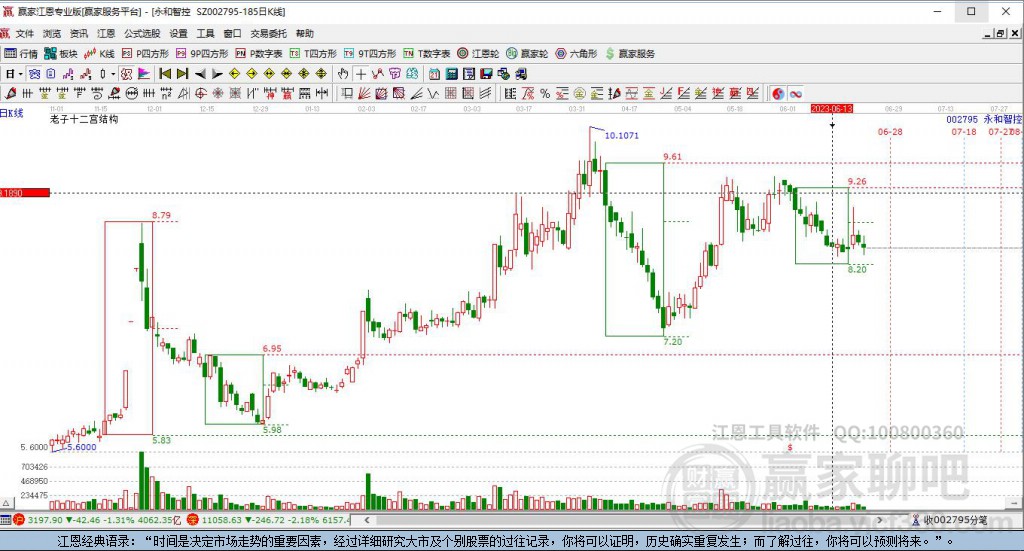Select the hand pan tool

tap(343, 74)
